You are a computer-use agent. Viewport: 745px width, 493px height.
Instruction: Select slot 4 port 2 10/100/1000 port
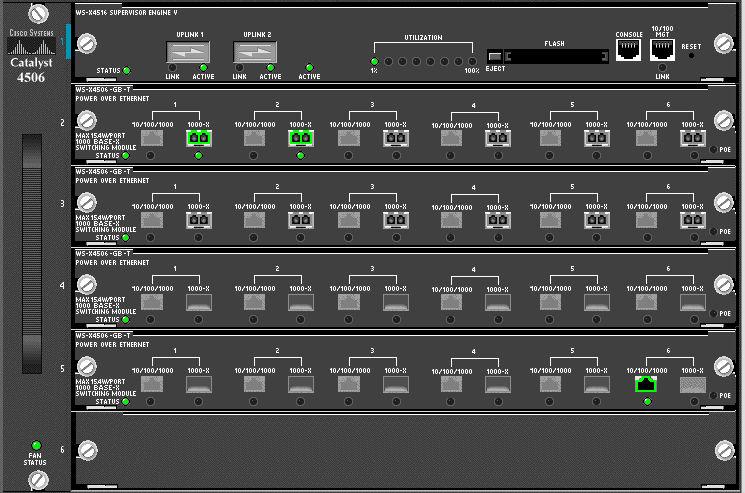(254, 302)
